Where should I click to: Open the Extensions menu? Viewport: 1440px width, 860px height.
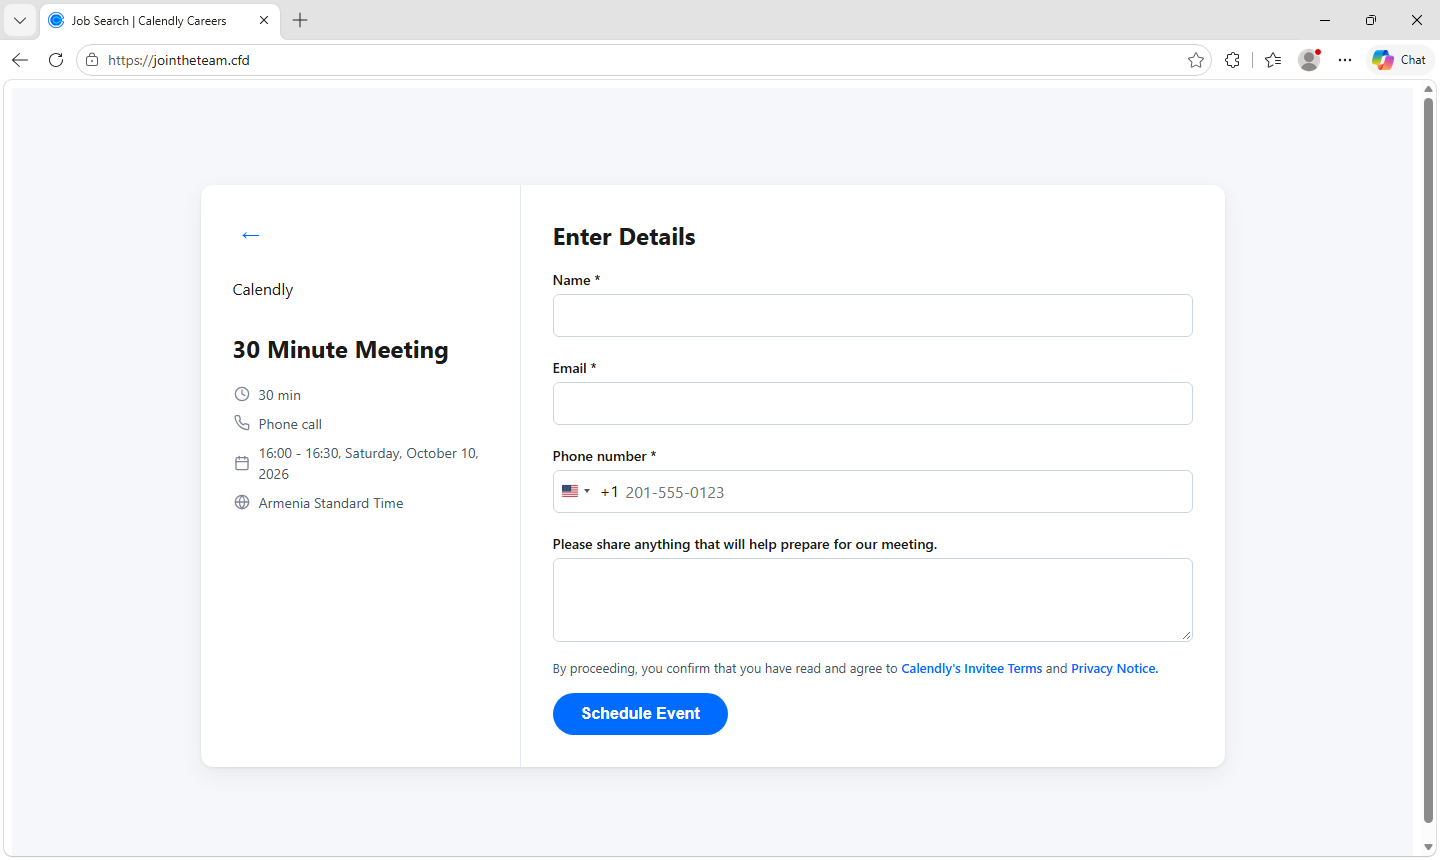[x=1232, y=60]
